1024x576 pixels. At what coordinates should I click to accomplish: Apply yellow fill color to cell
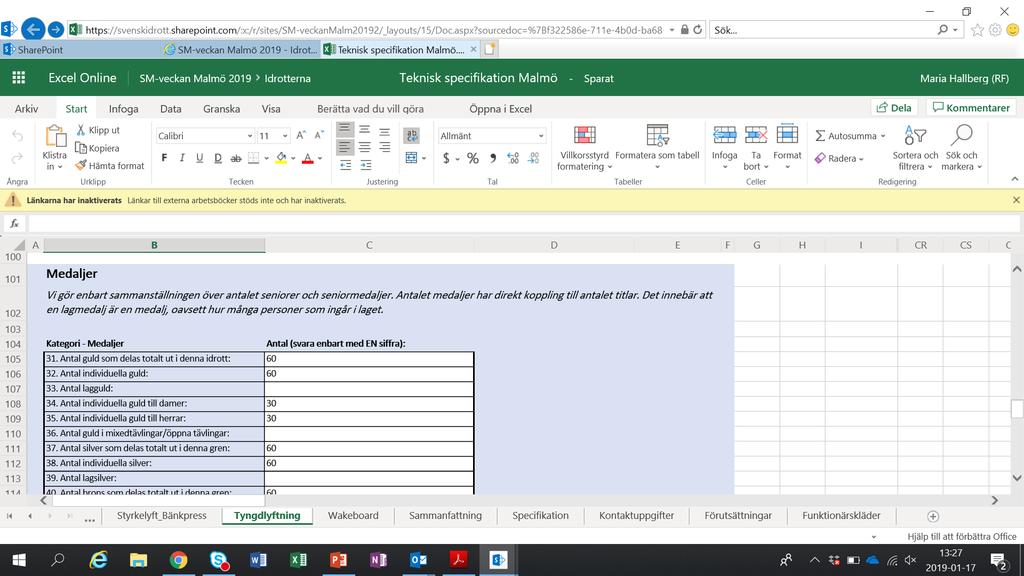point(281,158)
